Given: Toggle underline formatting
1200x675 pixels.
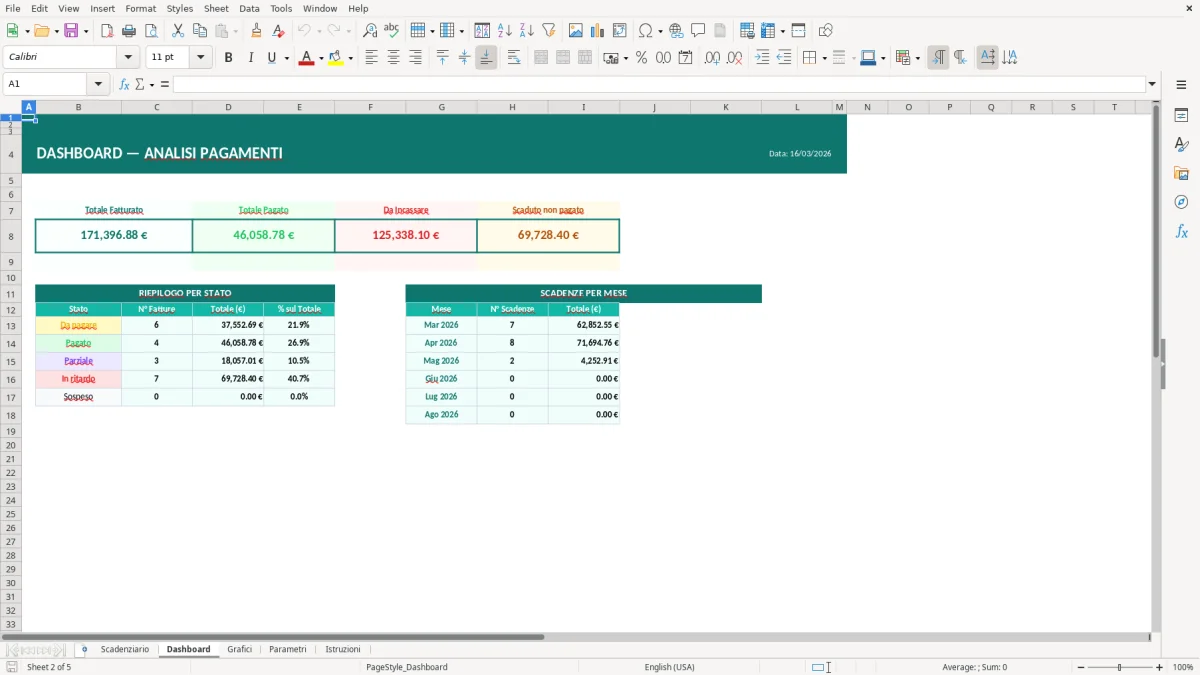Looking at the screenshot, I should pyautogui.click(x=271, y=58).
